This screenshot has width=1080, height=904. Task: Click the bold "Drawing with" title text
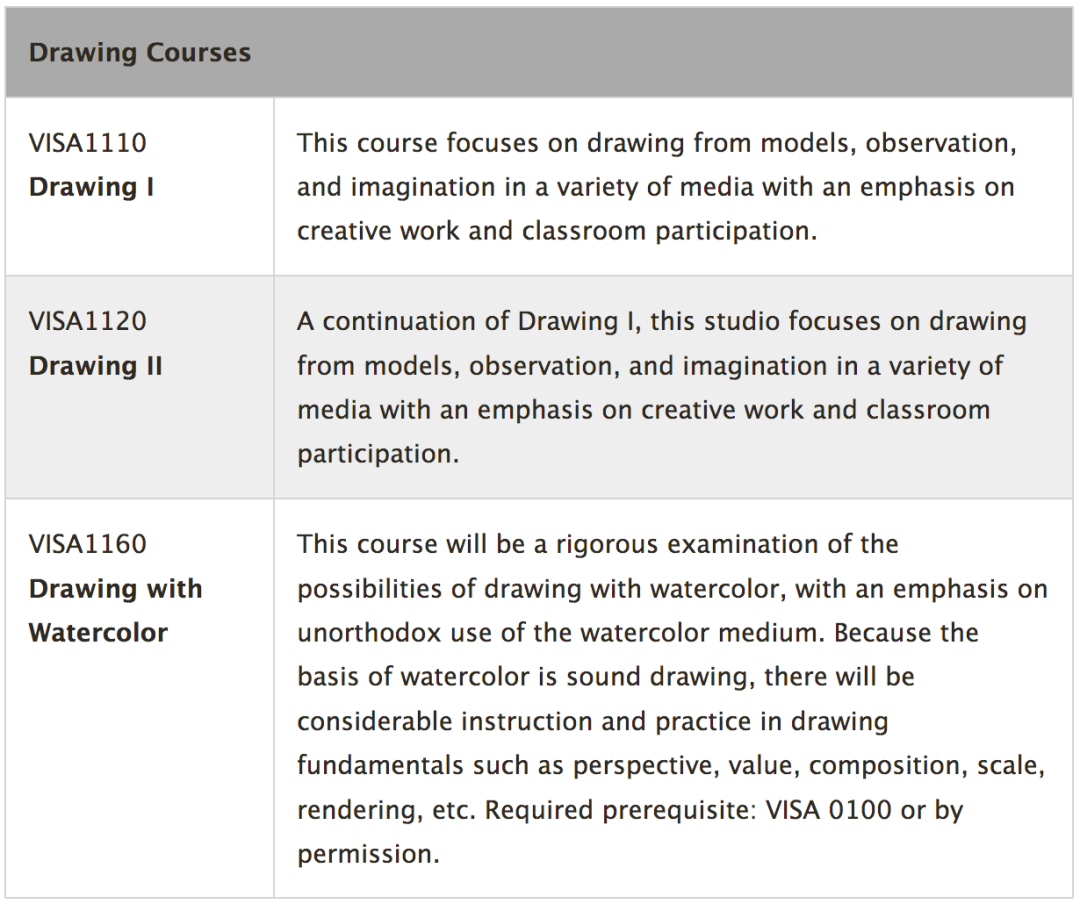click(116, 589)
